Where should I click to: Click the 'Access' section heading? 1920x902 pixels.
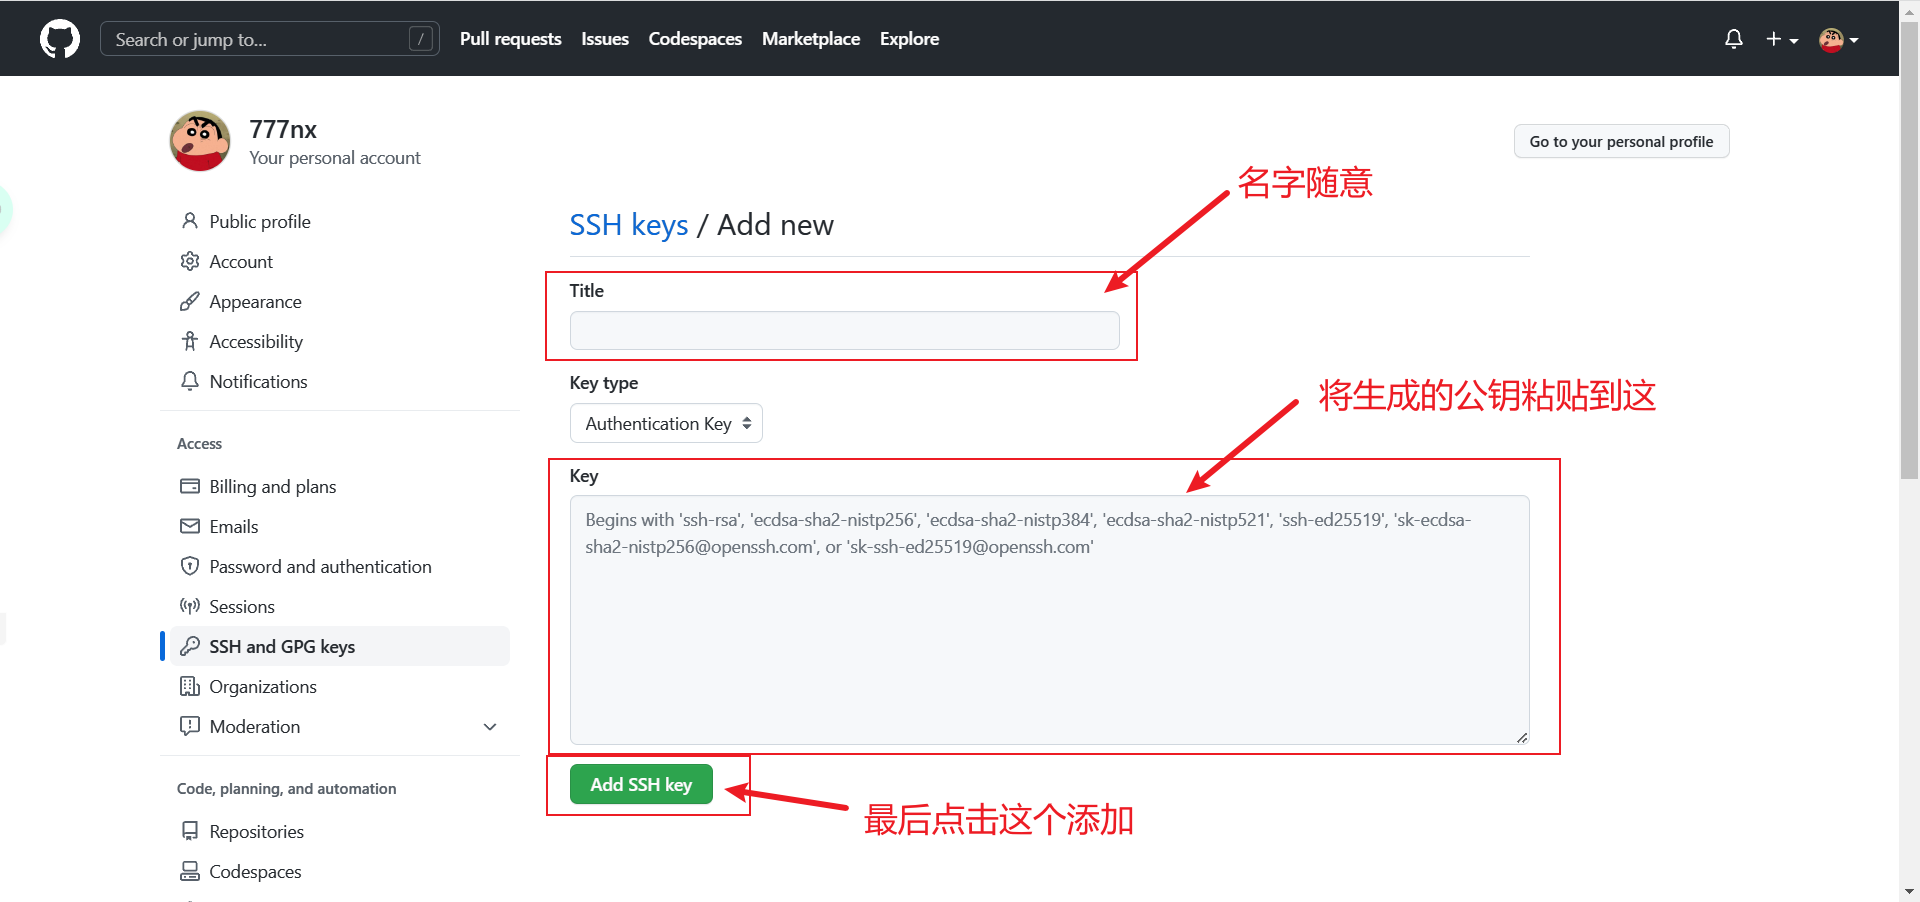(199, 443)
